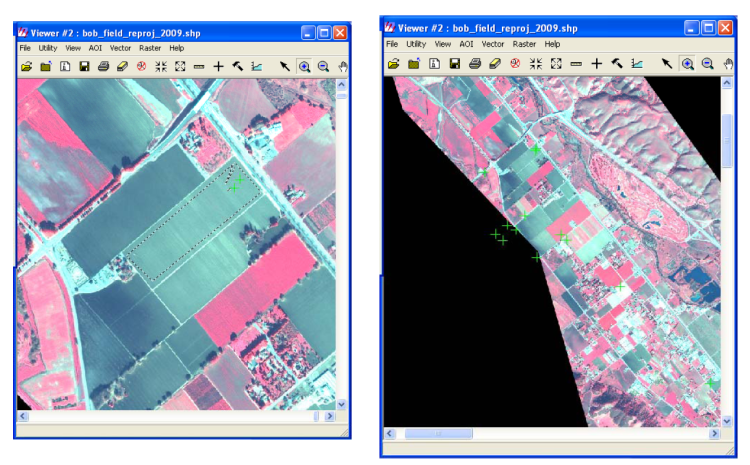Click the outward arrows zoom icon in left viewer
750x465 pixels.
[x=180, y=66]
